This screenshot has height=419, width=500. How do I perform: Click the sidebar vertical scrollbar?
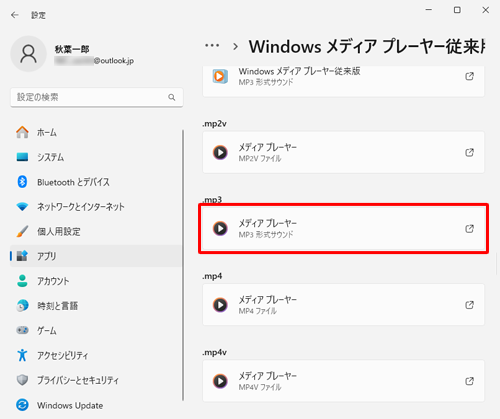pyautogui.click(x=183, y=265)
